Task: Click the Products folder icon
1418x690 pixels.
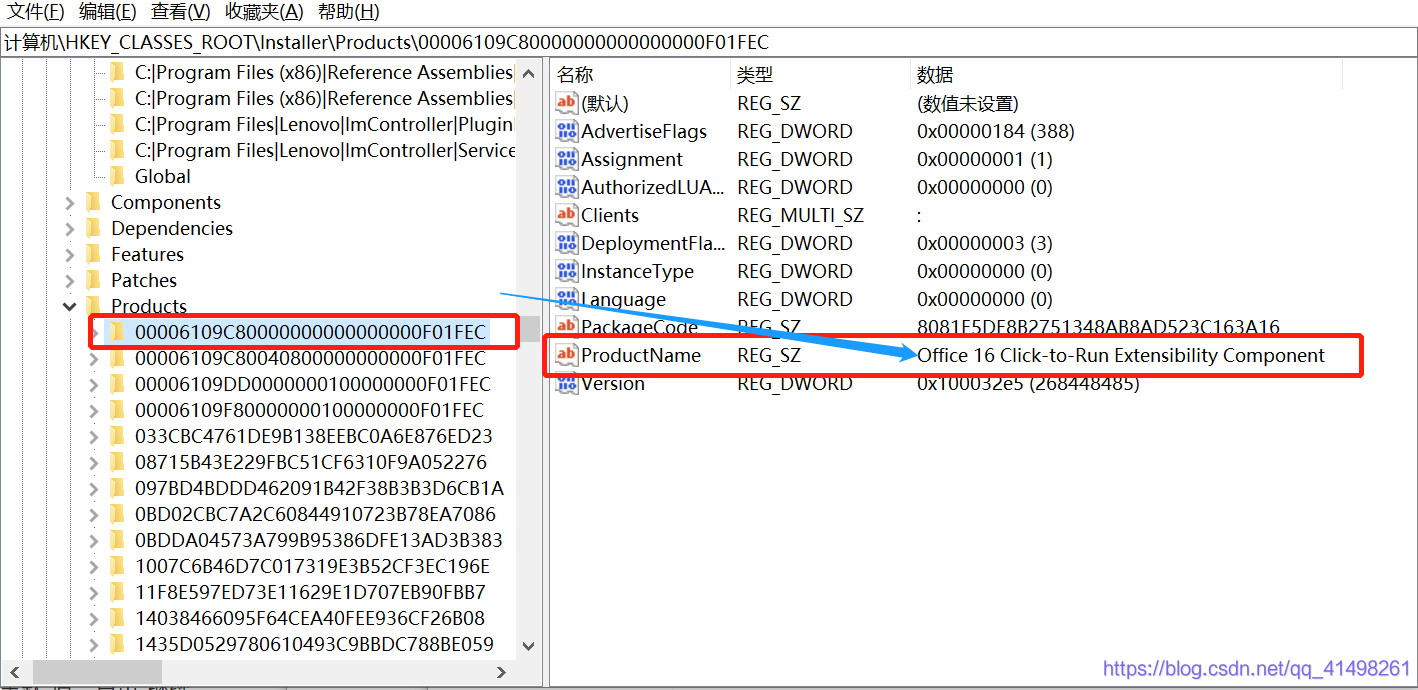Action: (94, 306)
